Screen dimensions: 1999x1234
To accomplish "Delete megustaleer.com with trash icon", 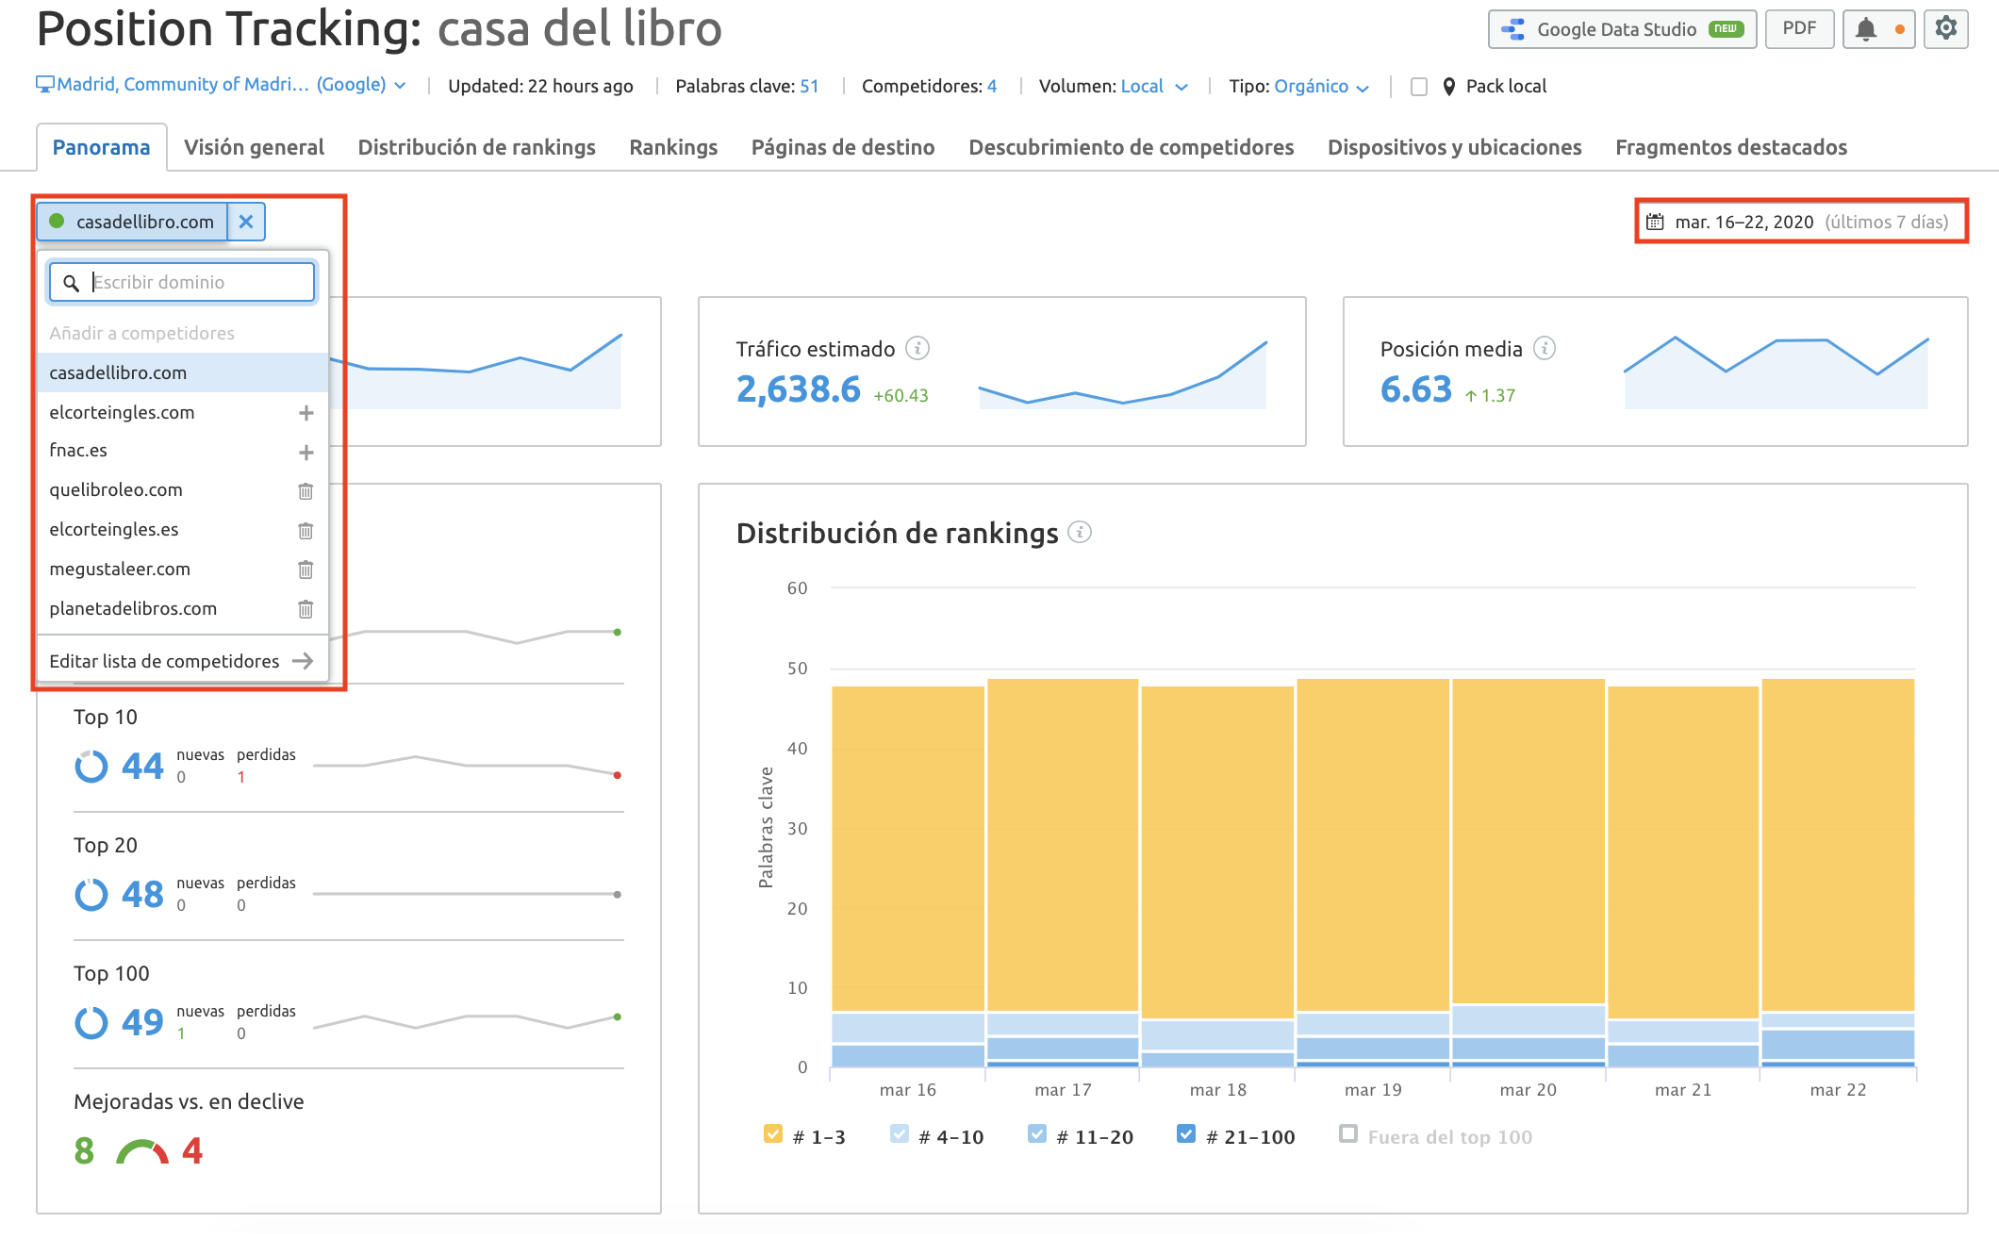I will [x=306, y=569].
